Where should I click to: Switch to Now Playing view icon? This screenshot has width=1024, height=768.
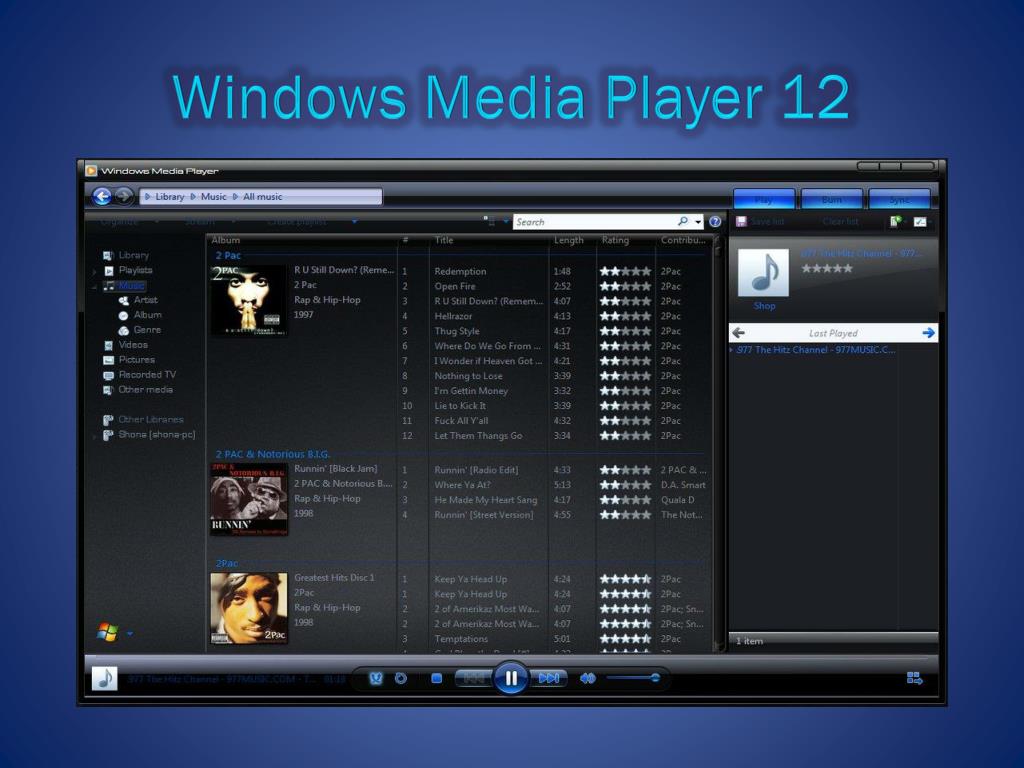point(914,679)
